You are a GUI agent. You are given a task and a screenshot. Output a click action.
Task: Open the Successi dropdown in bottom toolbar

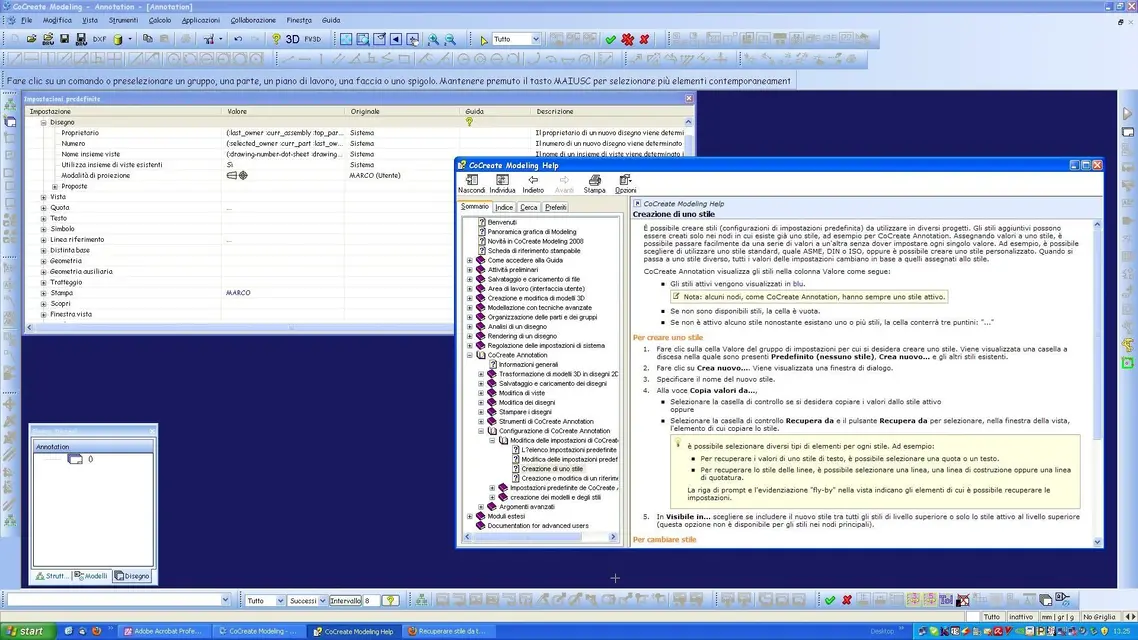click(322, 601)
